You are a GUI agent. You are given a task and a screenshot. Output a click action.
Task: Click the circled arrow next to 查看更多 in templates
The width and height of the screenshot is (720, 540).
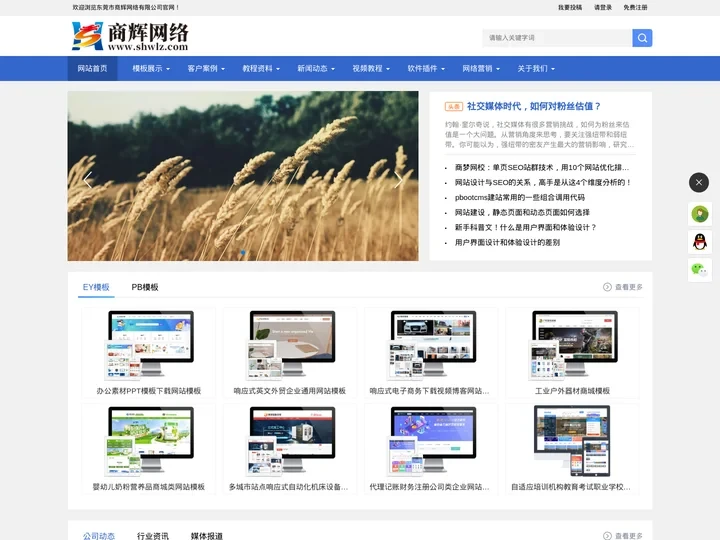[x=607, y=287]
